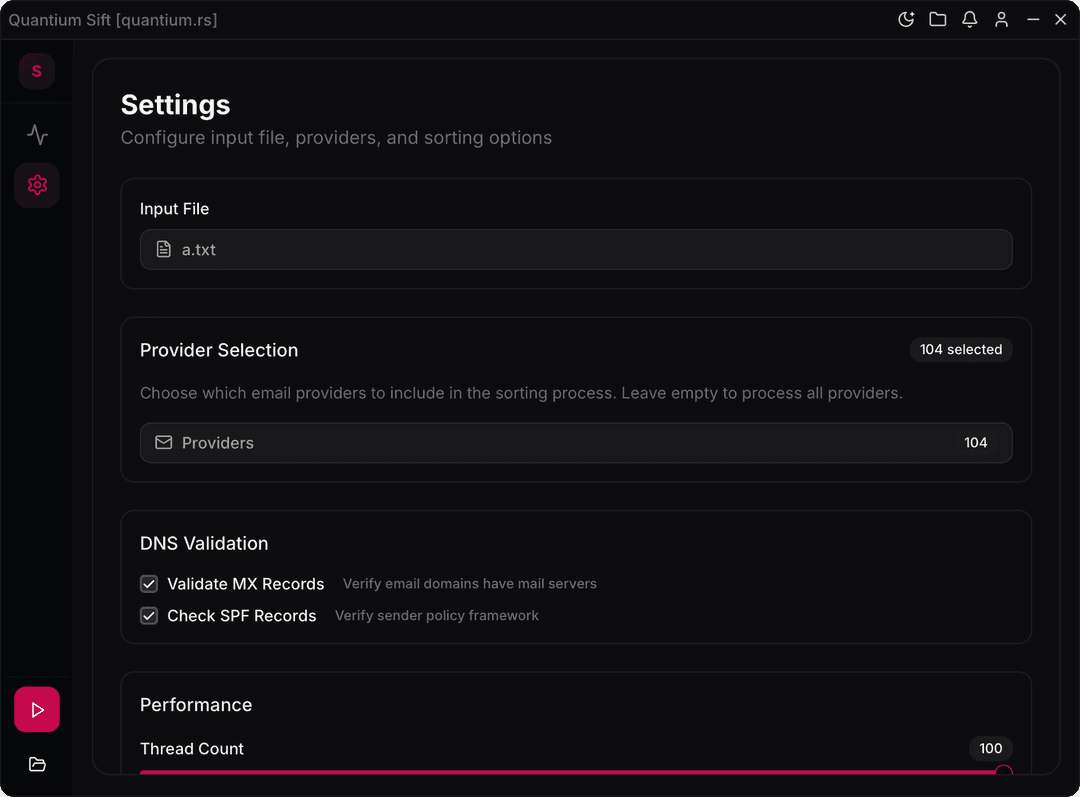Minimize the Quantium Sift window
Image resolution: width=1080 pixels, height=797 pixels.
coord(1033,19)
